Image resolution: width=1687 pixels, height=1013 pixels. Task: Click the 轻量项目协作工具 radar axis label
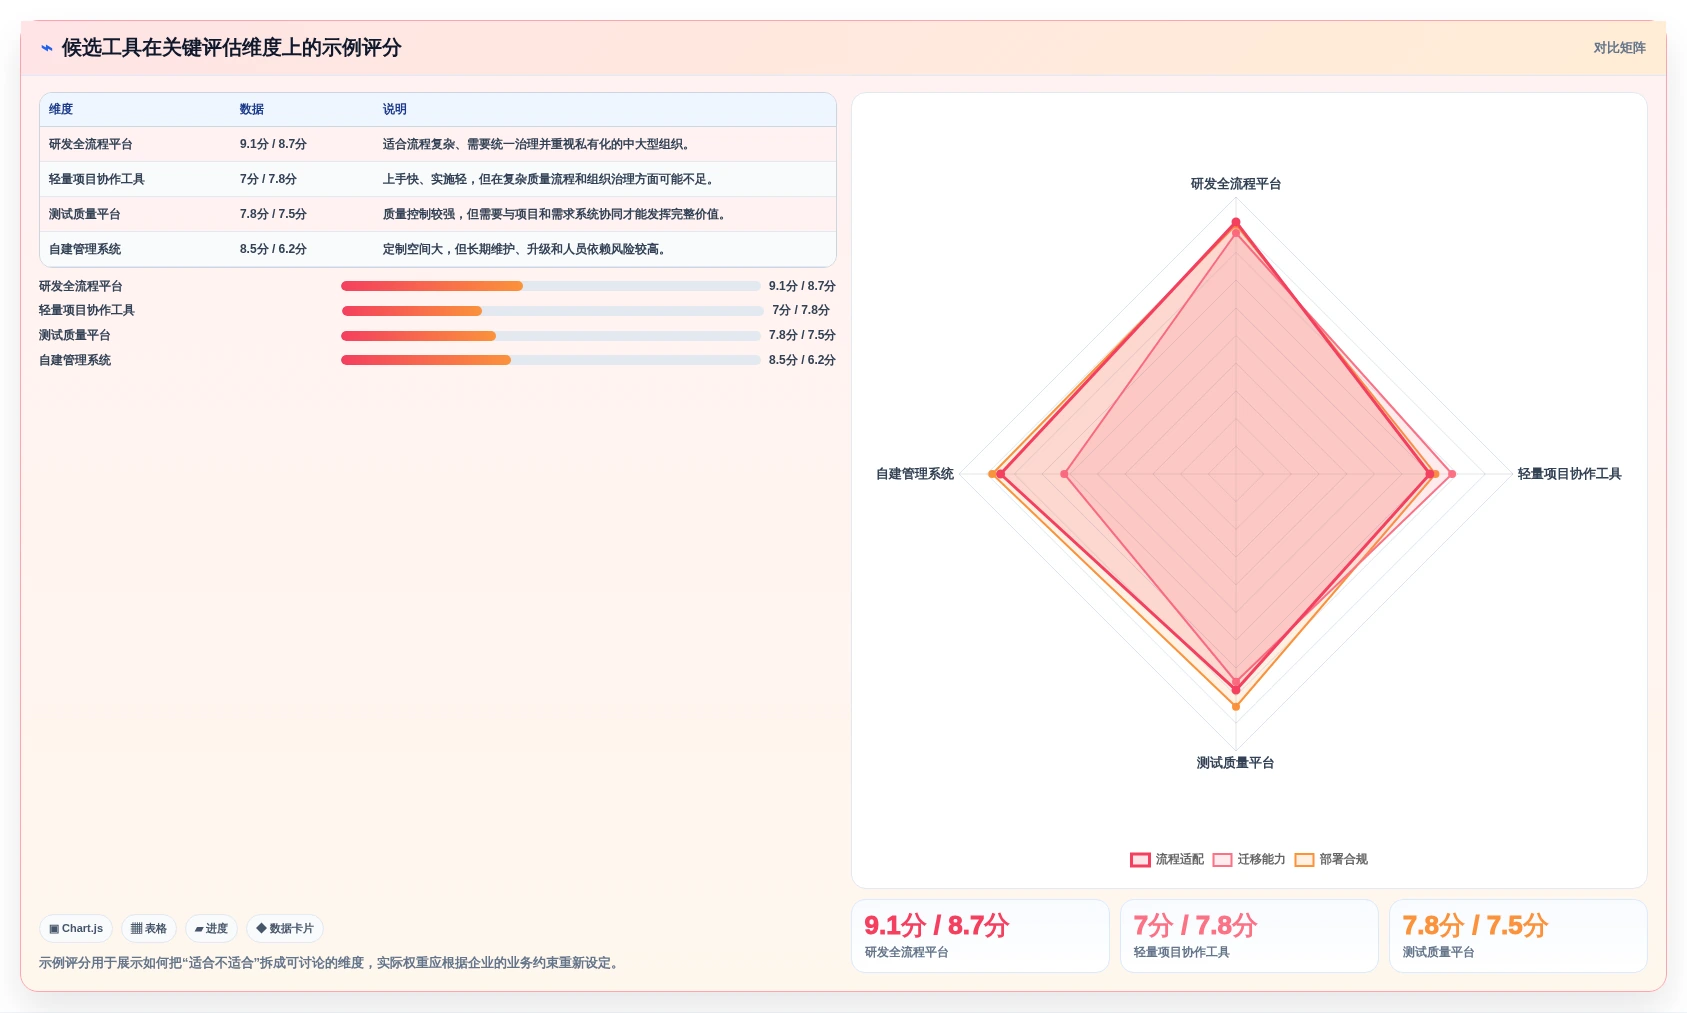pos(1569,474)
